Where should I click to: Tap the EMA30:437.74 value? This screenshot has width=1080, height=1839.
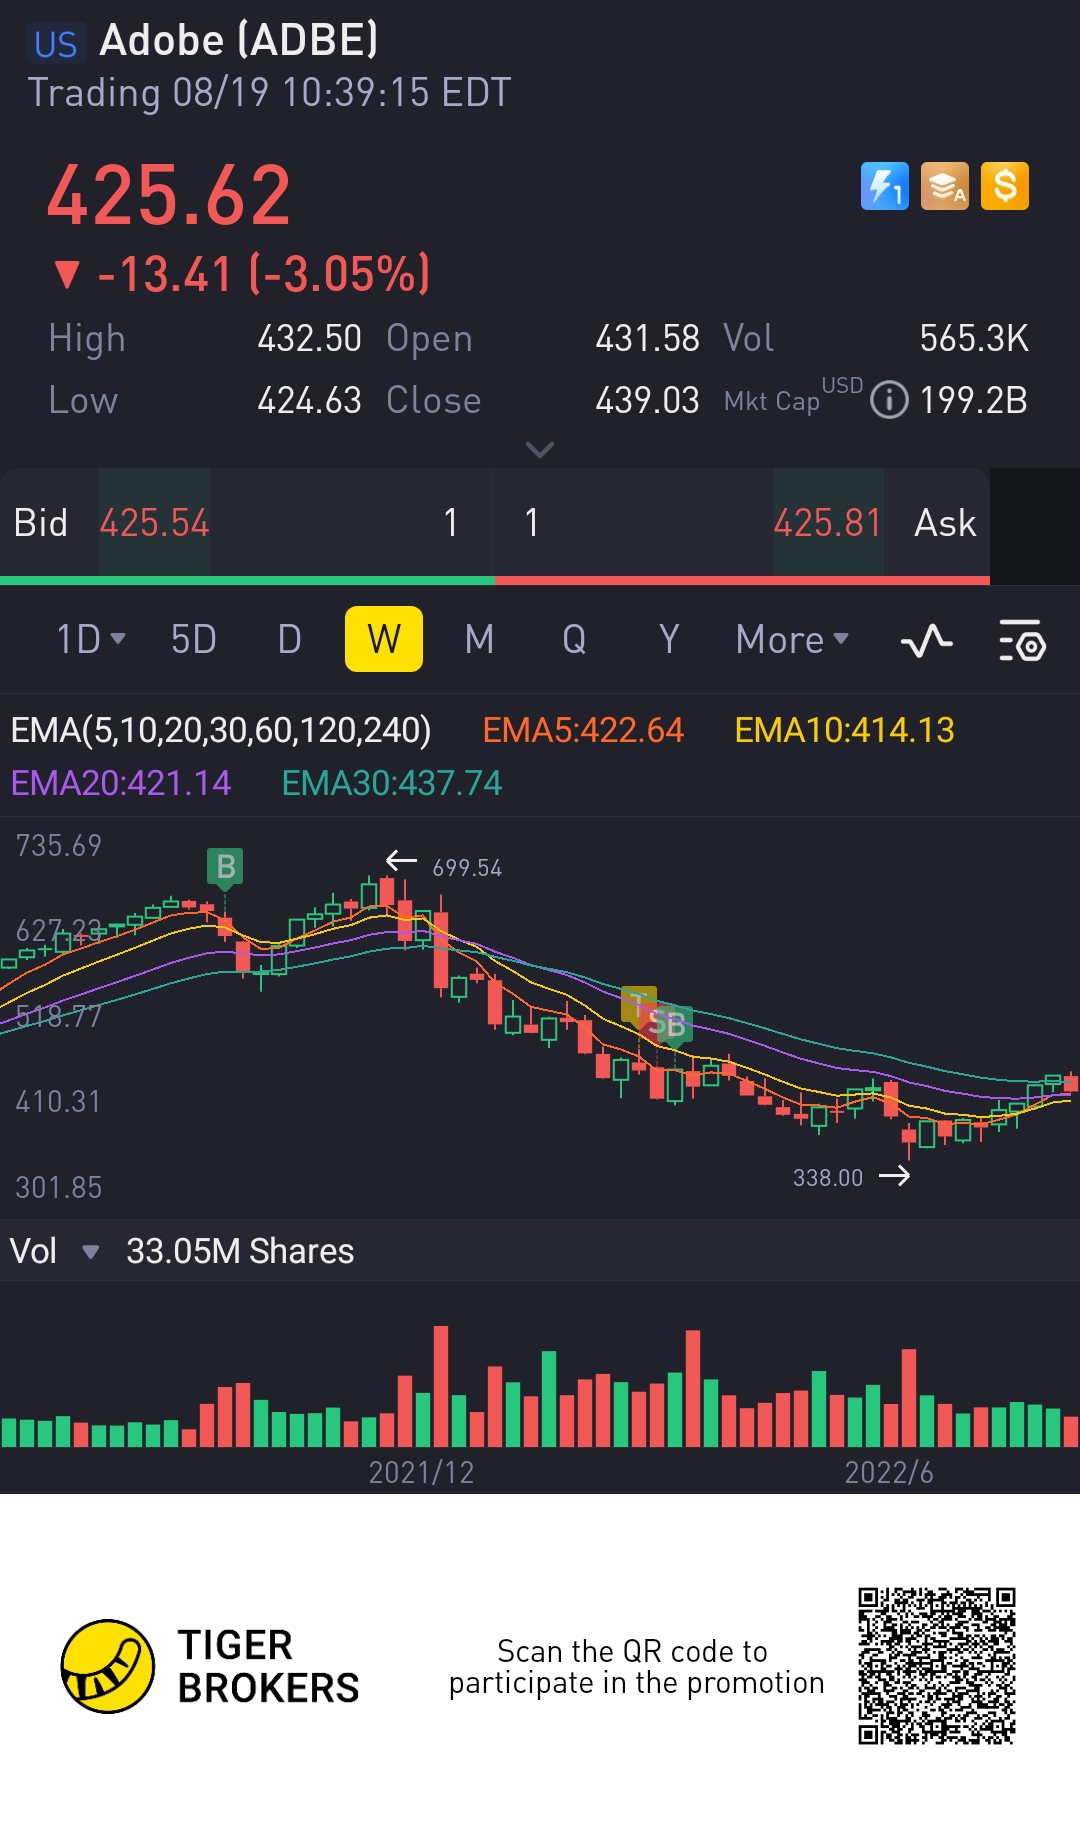tap(392, 783)
